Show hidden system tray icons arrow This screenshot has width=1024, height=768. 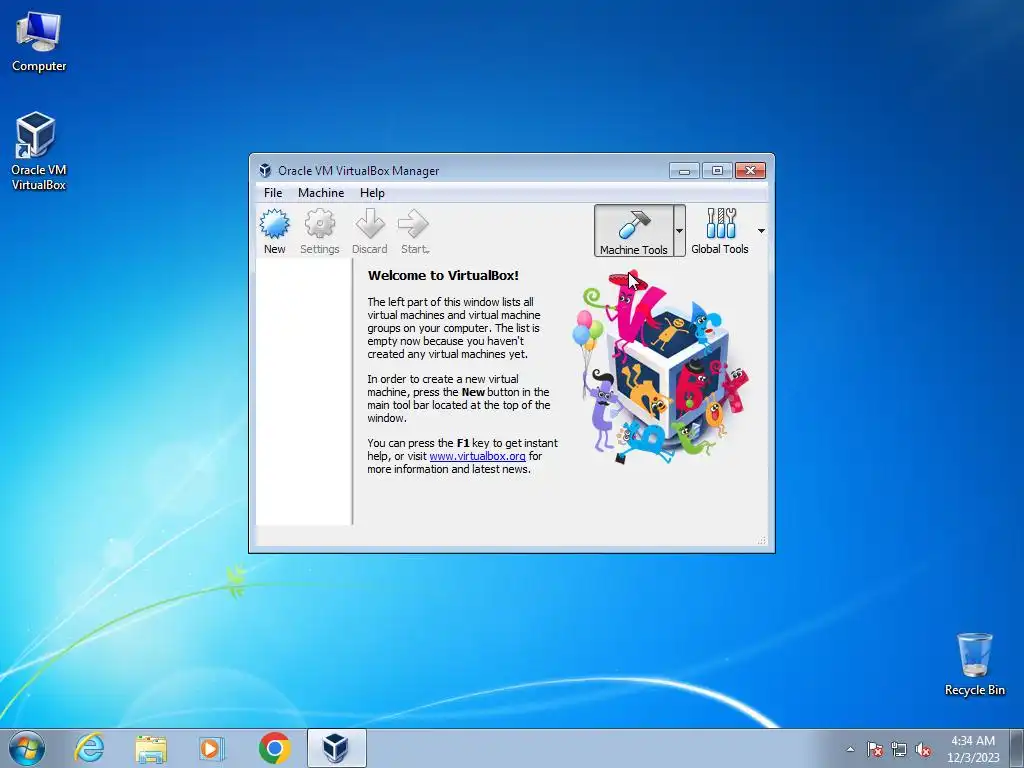click(x=850, y=749)
